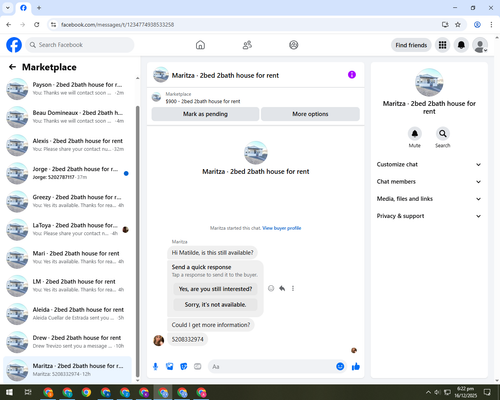
Task: Send 'Yes, are you still interested?' reply
Action: [x=215, y=289]
